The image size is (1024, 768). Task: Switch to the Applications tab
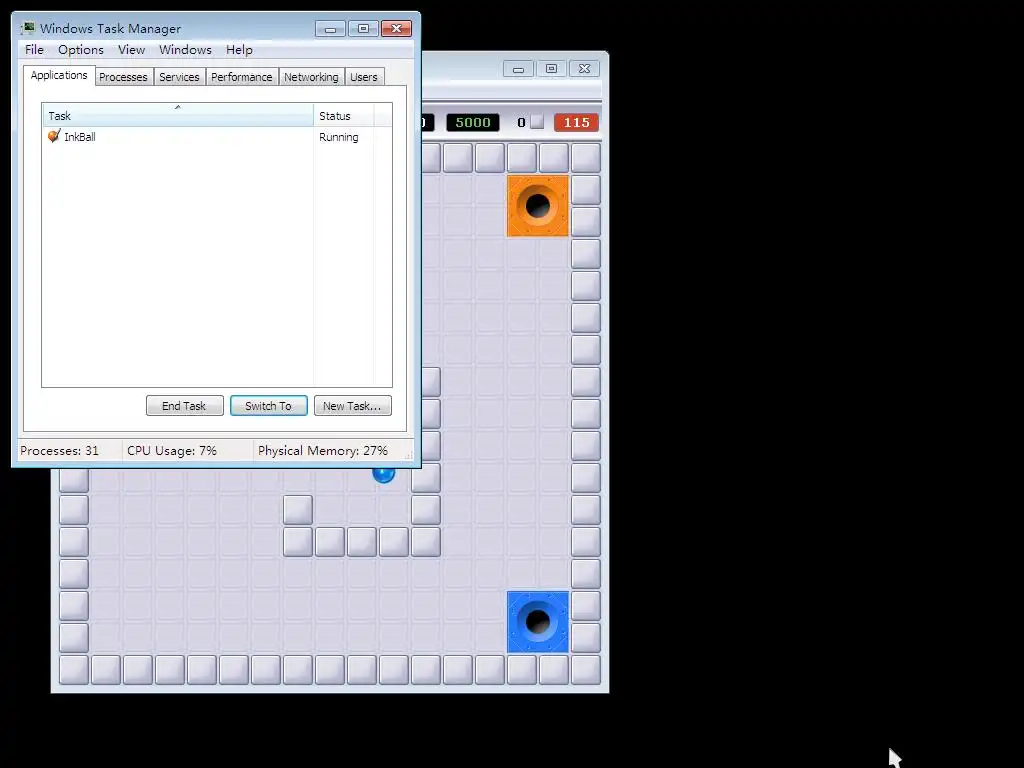pos(59,75)
